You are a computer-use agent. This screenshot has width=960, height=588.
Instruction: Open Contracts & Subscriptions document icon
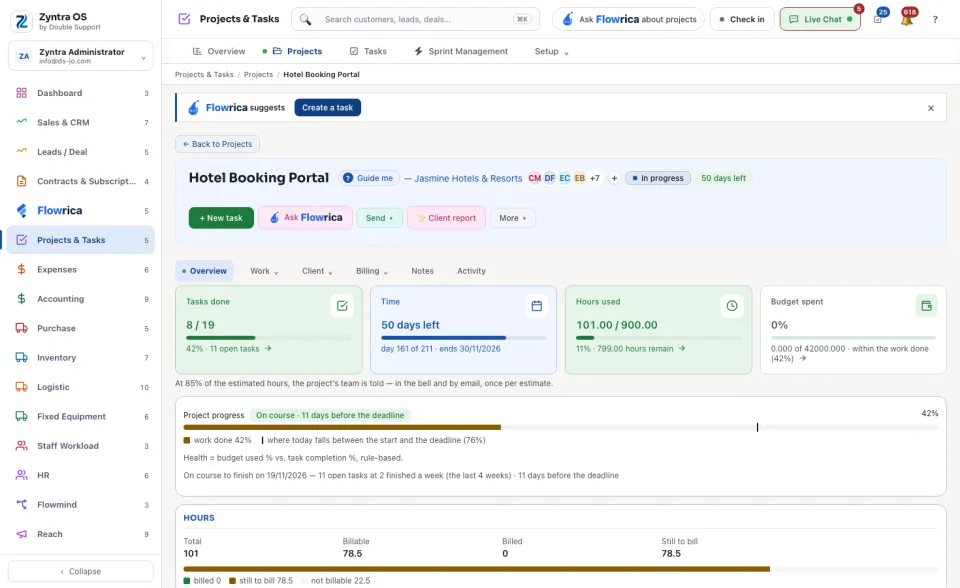[21, 181]
